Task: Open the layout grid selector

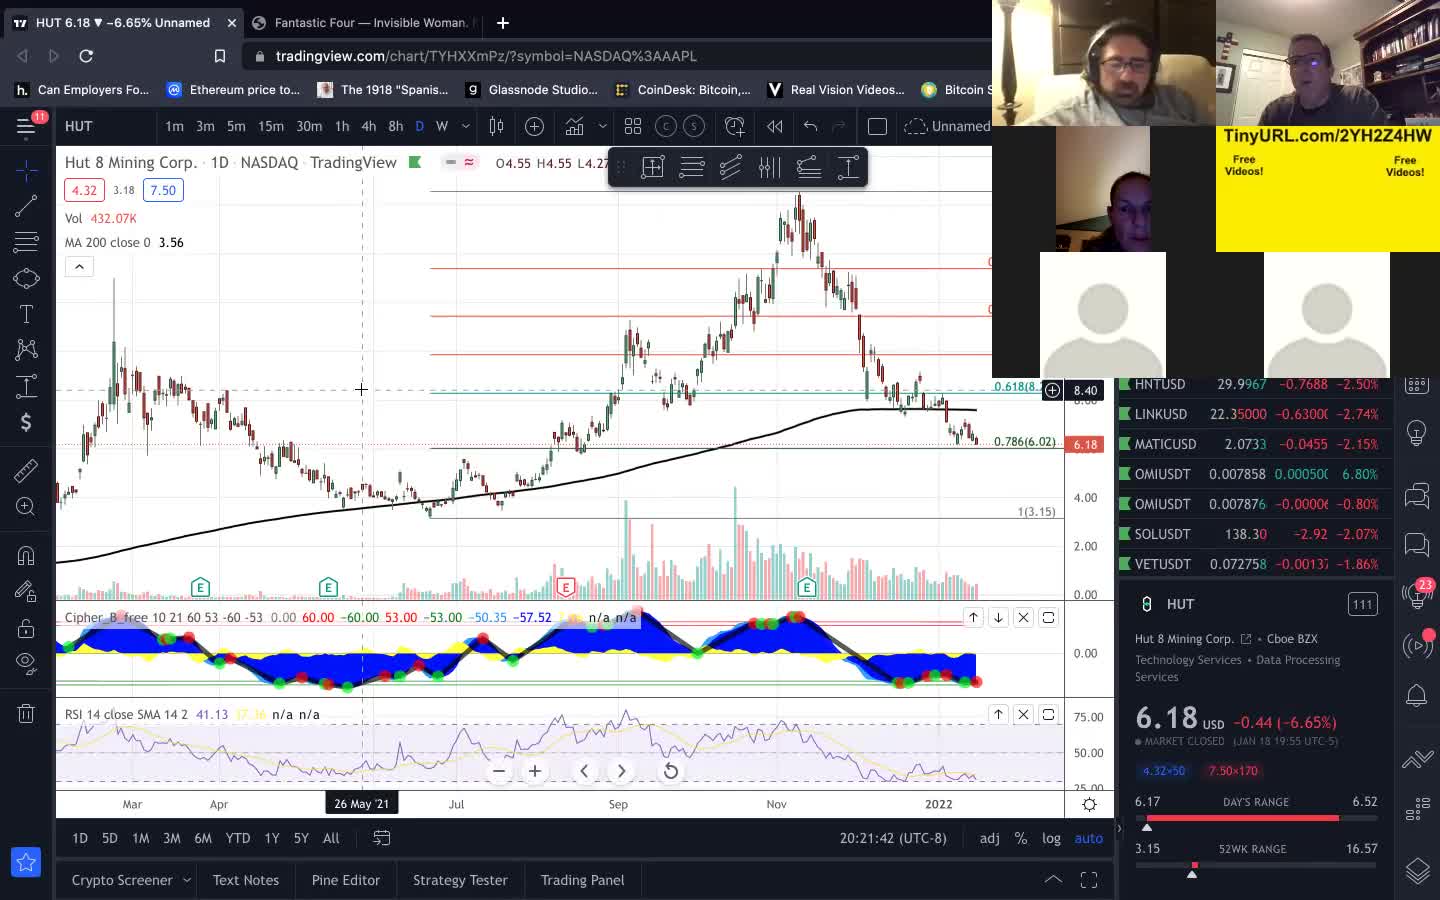Action: (633, 126)
